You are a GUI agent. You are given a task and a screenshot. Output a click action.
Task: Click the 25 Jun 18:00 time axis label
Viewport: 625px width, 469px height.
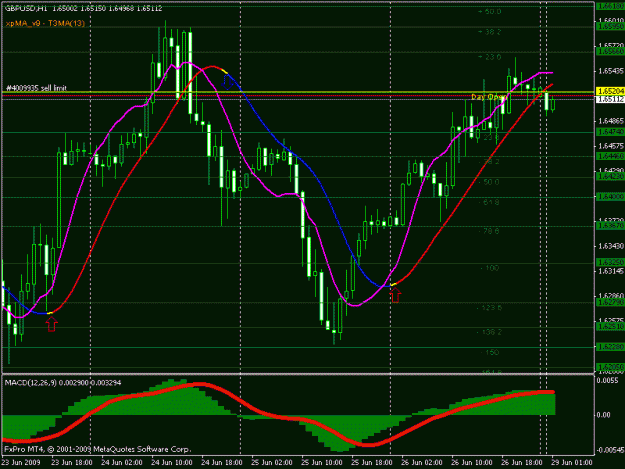(372, 462)
